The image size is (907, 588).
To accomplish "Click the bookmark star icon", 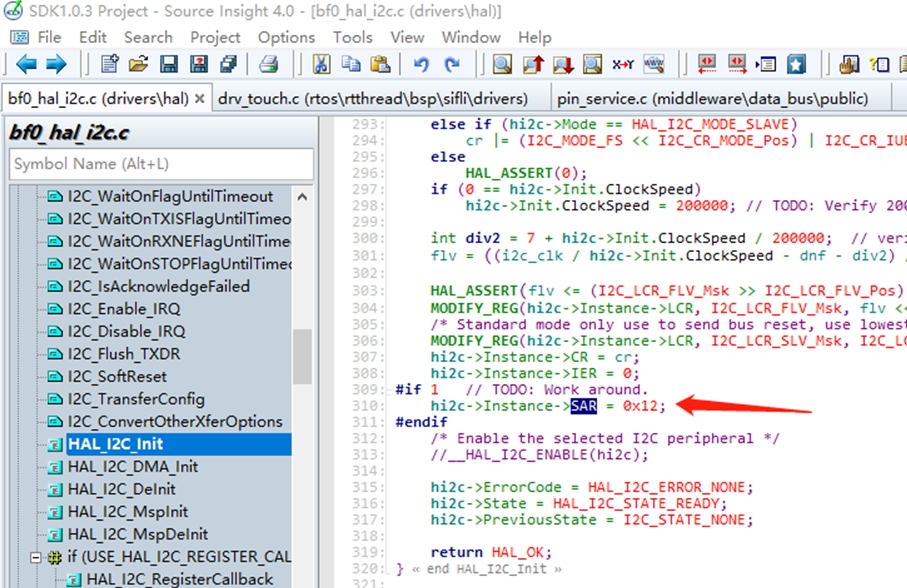I will [796, 64].
